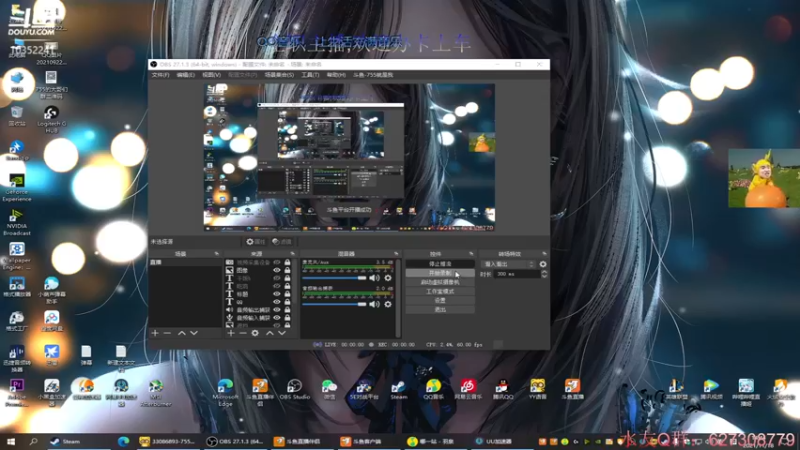Move the source up with the 来源 panel up arrow
The image size is (800, 450).
[270, 333]
